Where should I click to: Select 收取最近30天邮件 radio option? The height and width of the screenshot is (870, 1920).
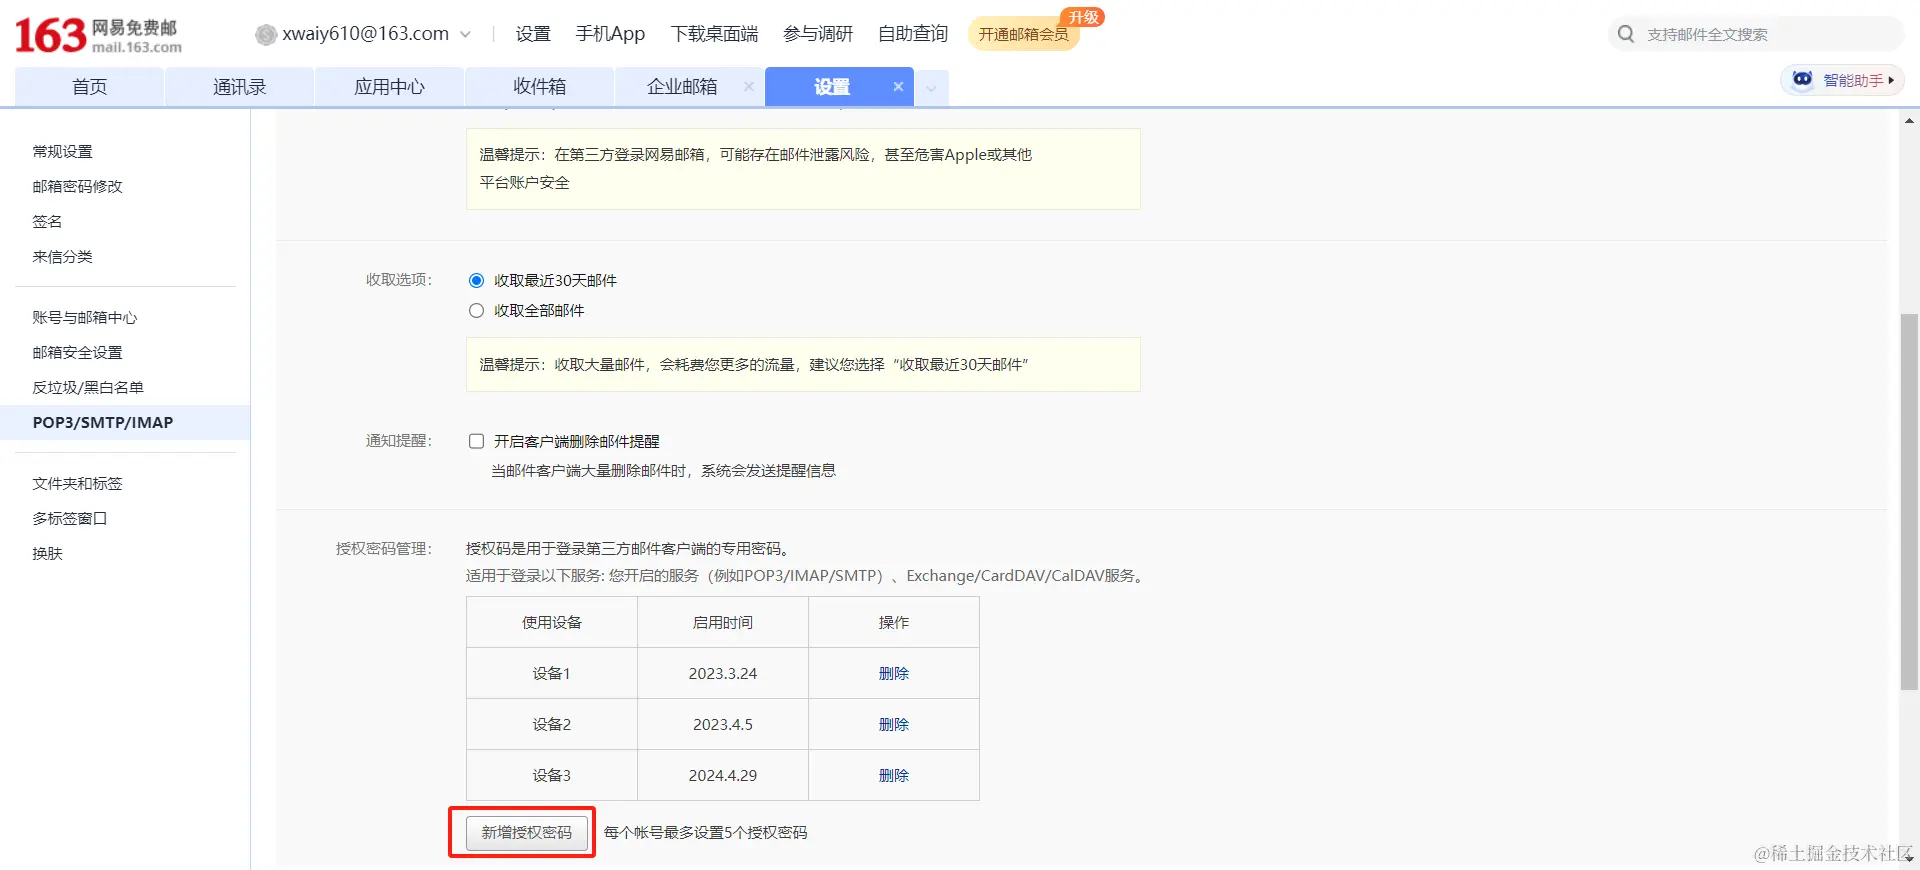pyautogui.click(x=476, y=281)
